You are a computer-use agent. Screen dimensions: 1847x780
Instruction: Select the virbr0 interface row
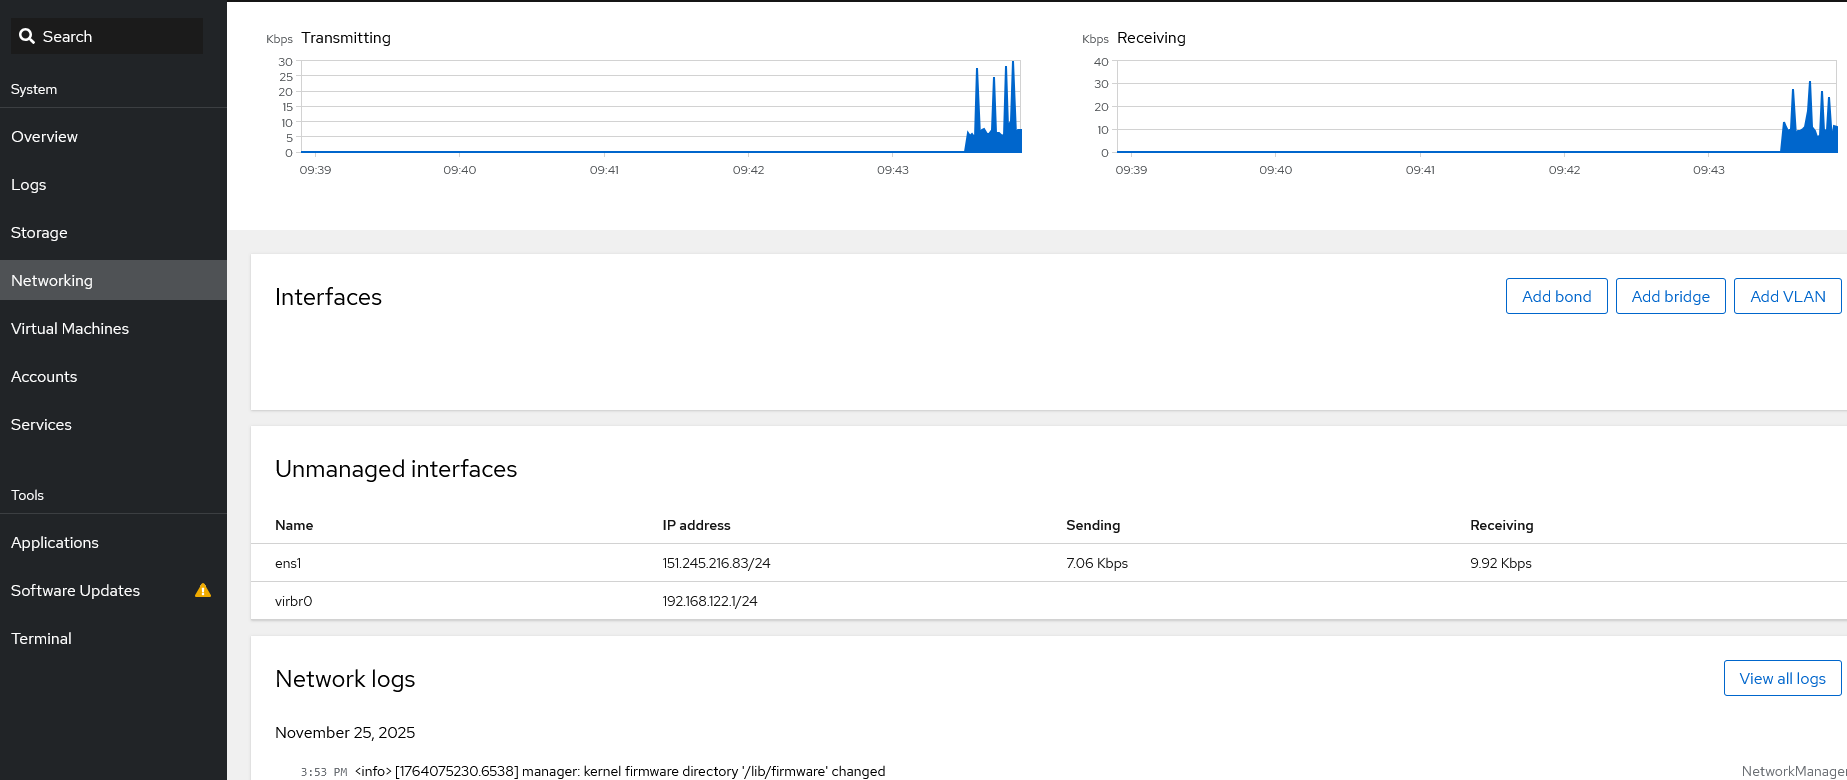click(x=294, y=601)
